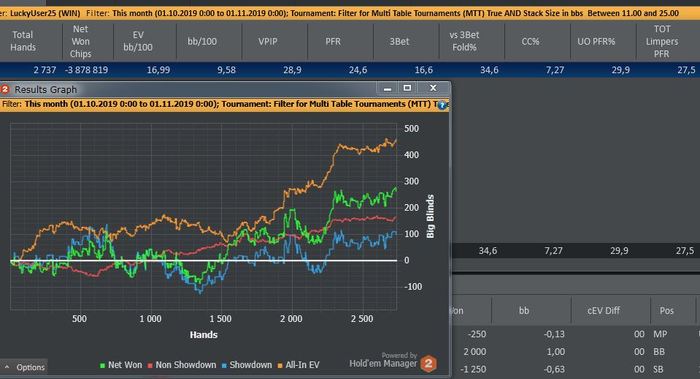
Task: Click the Hands axis label
Action: click(204, 335)
